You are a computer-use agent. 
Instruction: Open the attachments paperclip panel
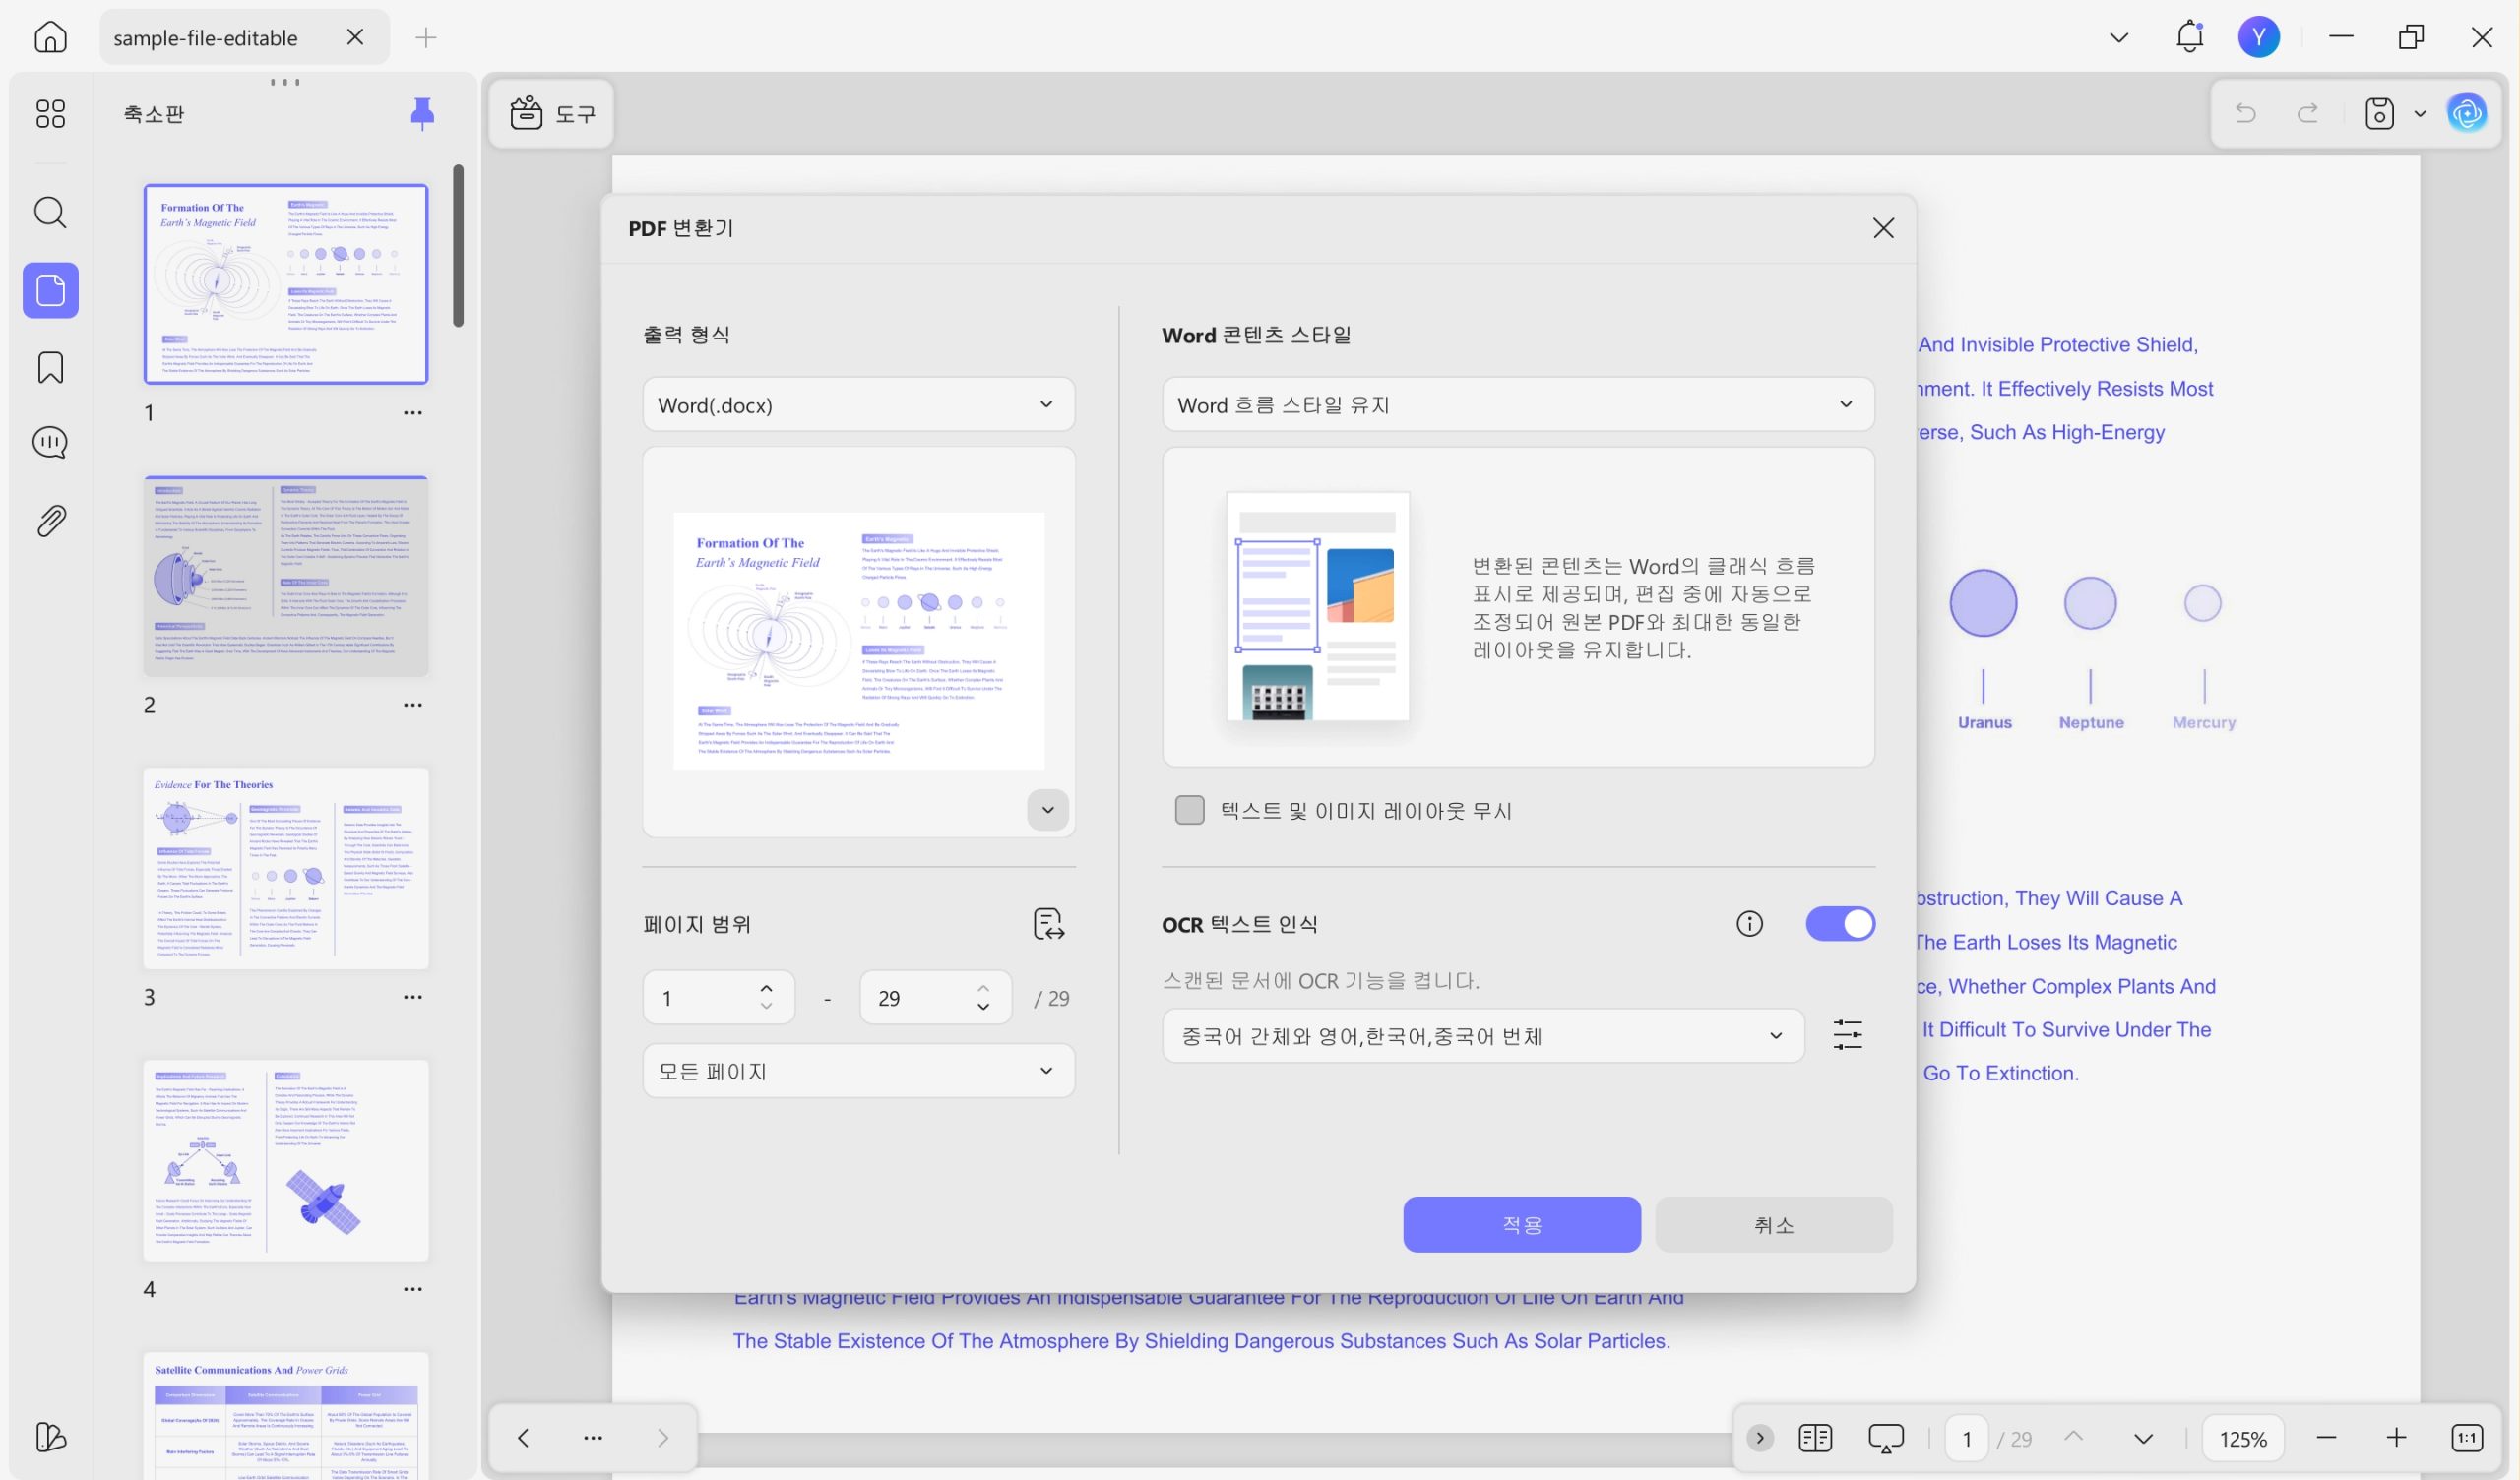(50, 520)
